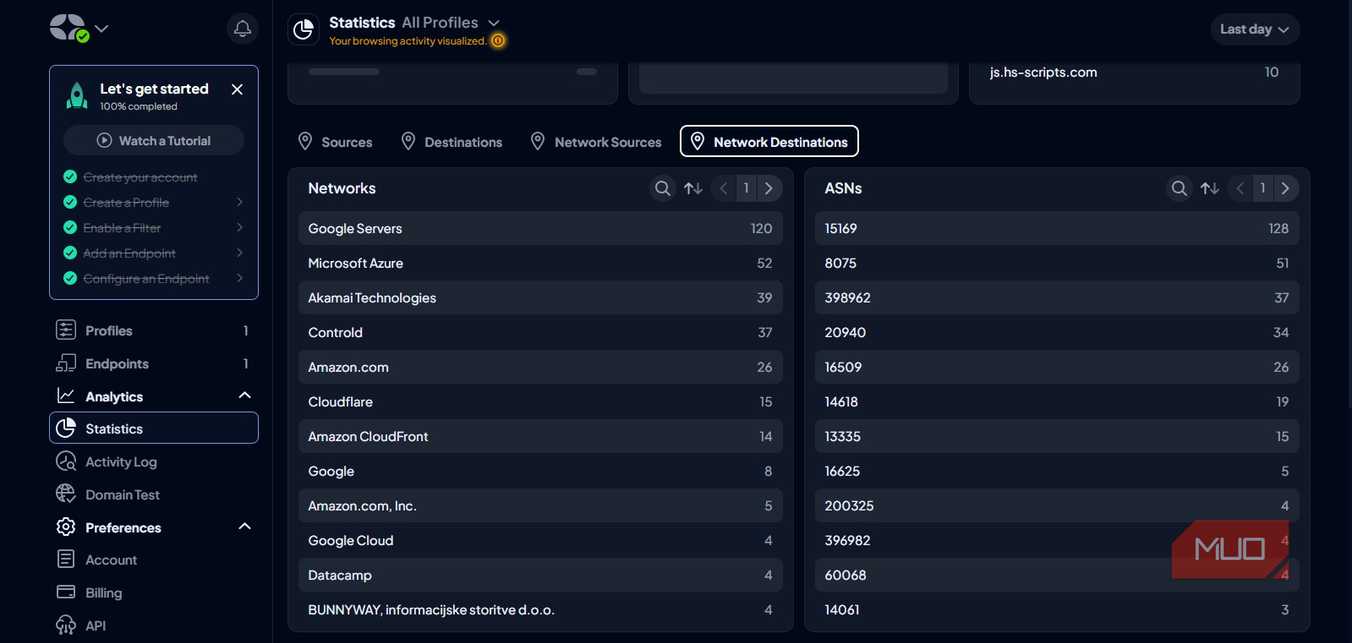The image size is (1352, 643).
Task: Change the Last day time range
Action: (x=1255, y=29)
